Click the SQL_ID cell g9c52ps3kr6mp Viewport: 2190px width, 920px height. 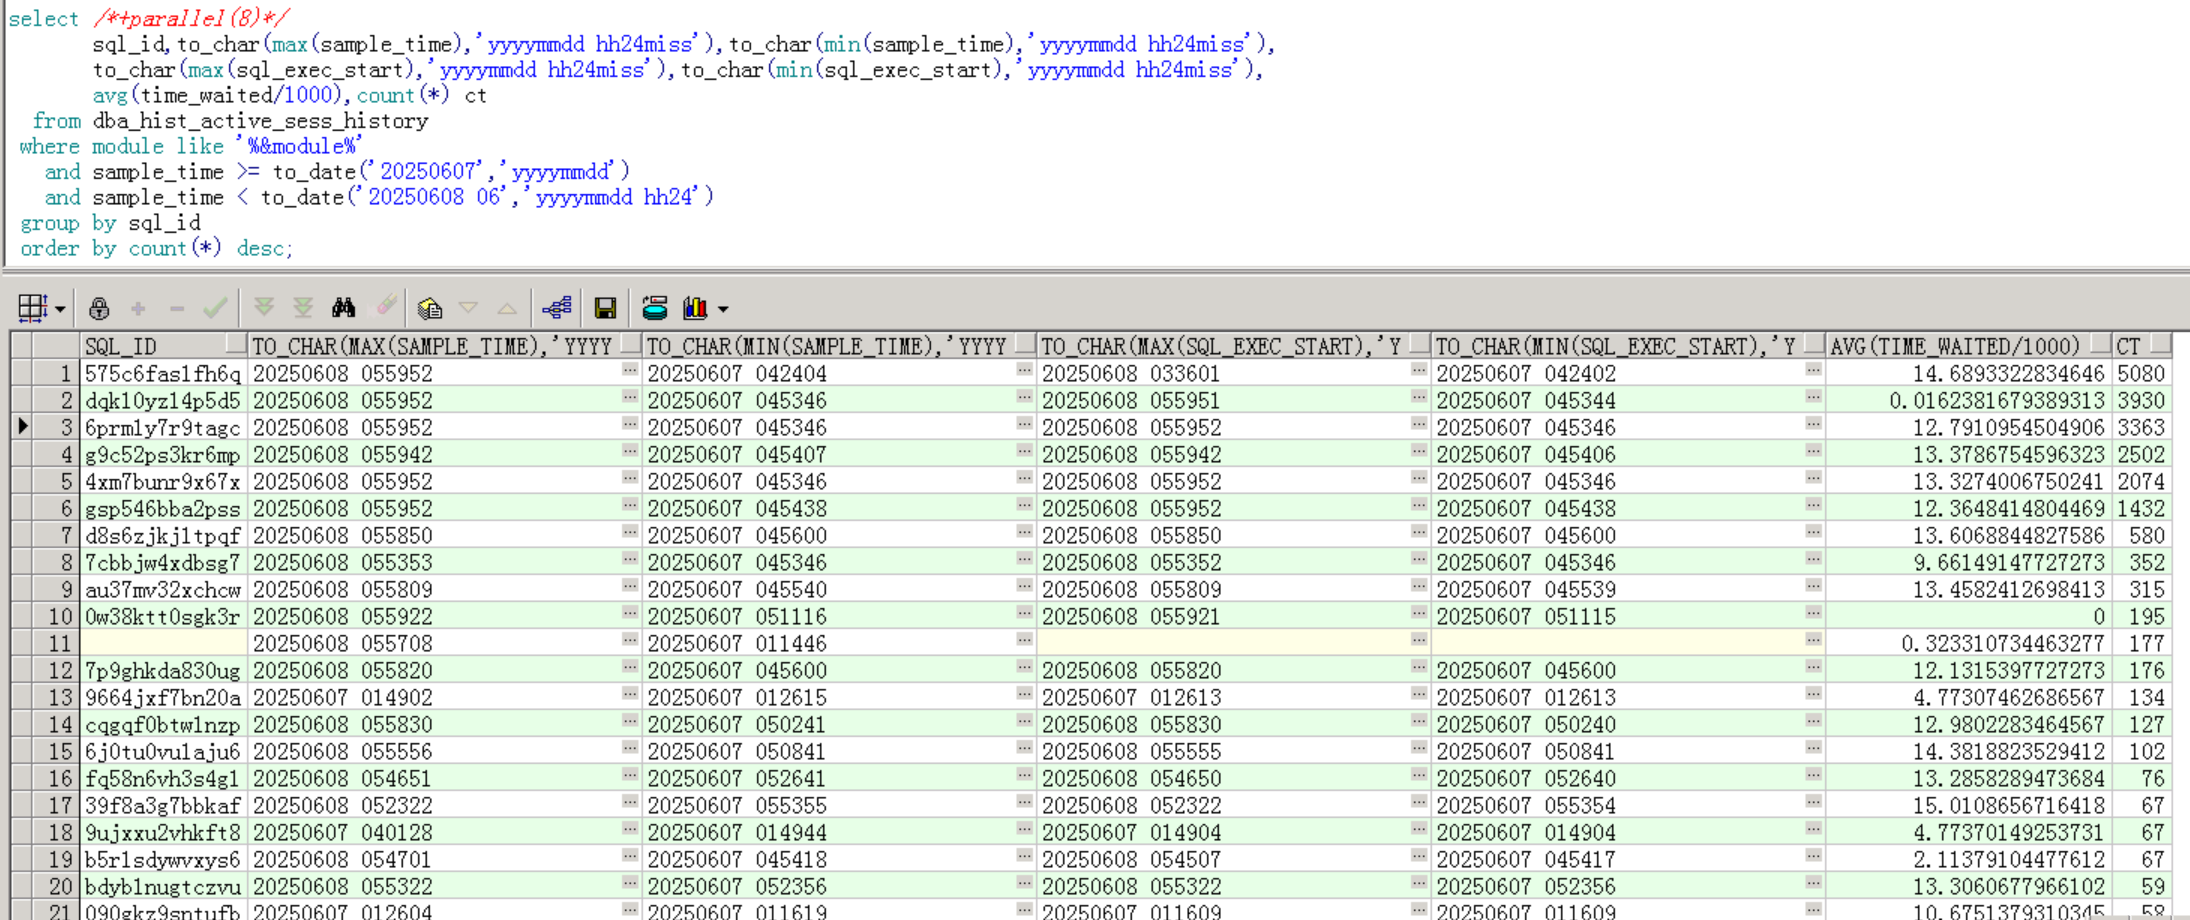(163, 455)
